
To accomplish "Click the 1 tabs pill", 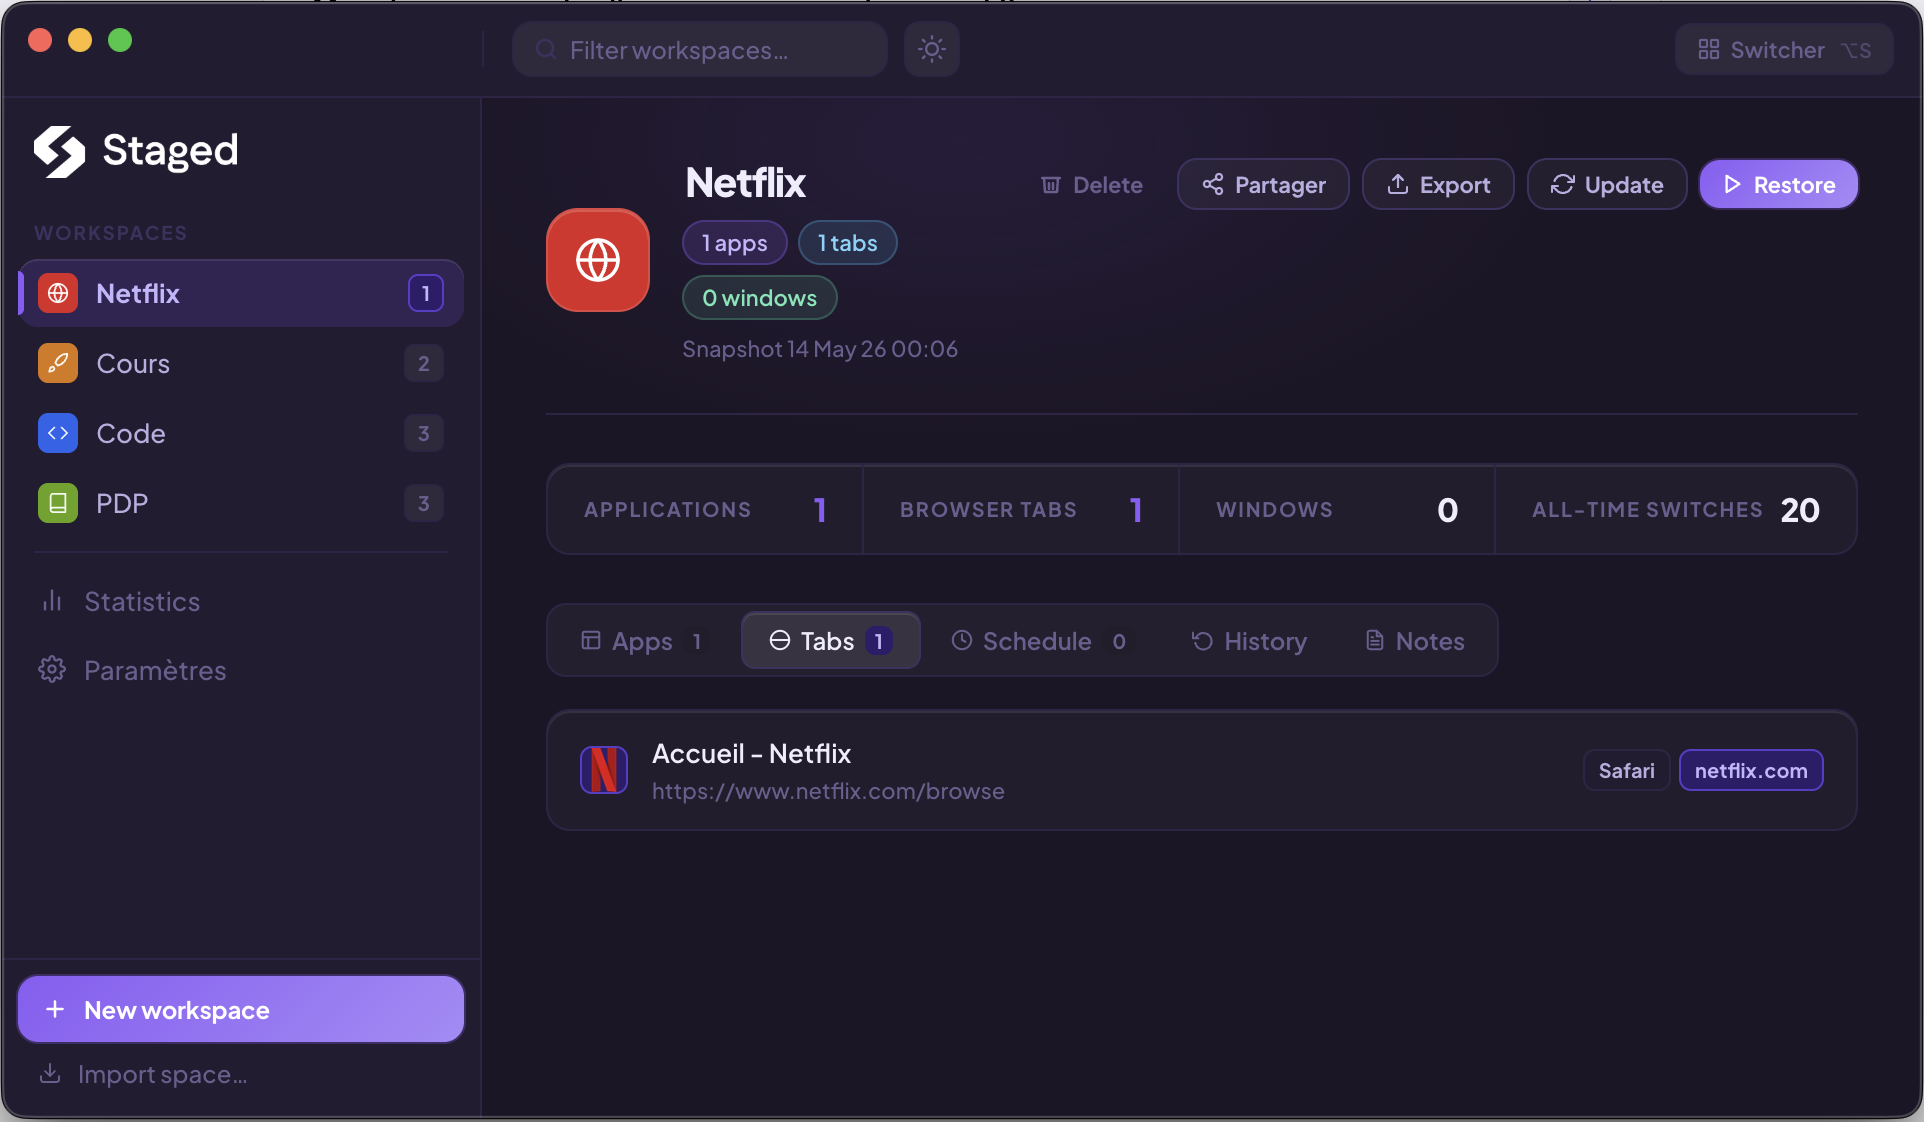I will (848, 243).
